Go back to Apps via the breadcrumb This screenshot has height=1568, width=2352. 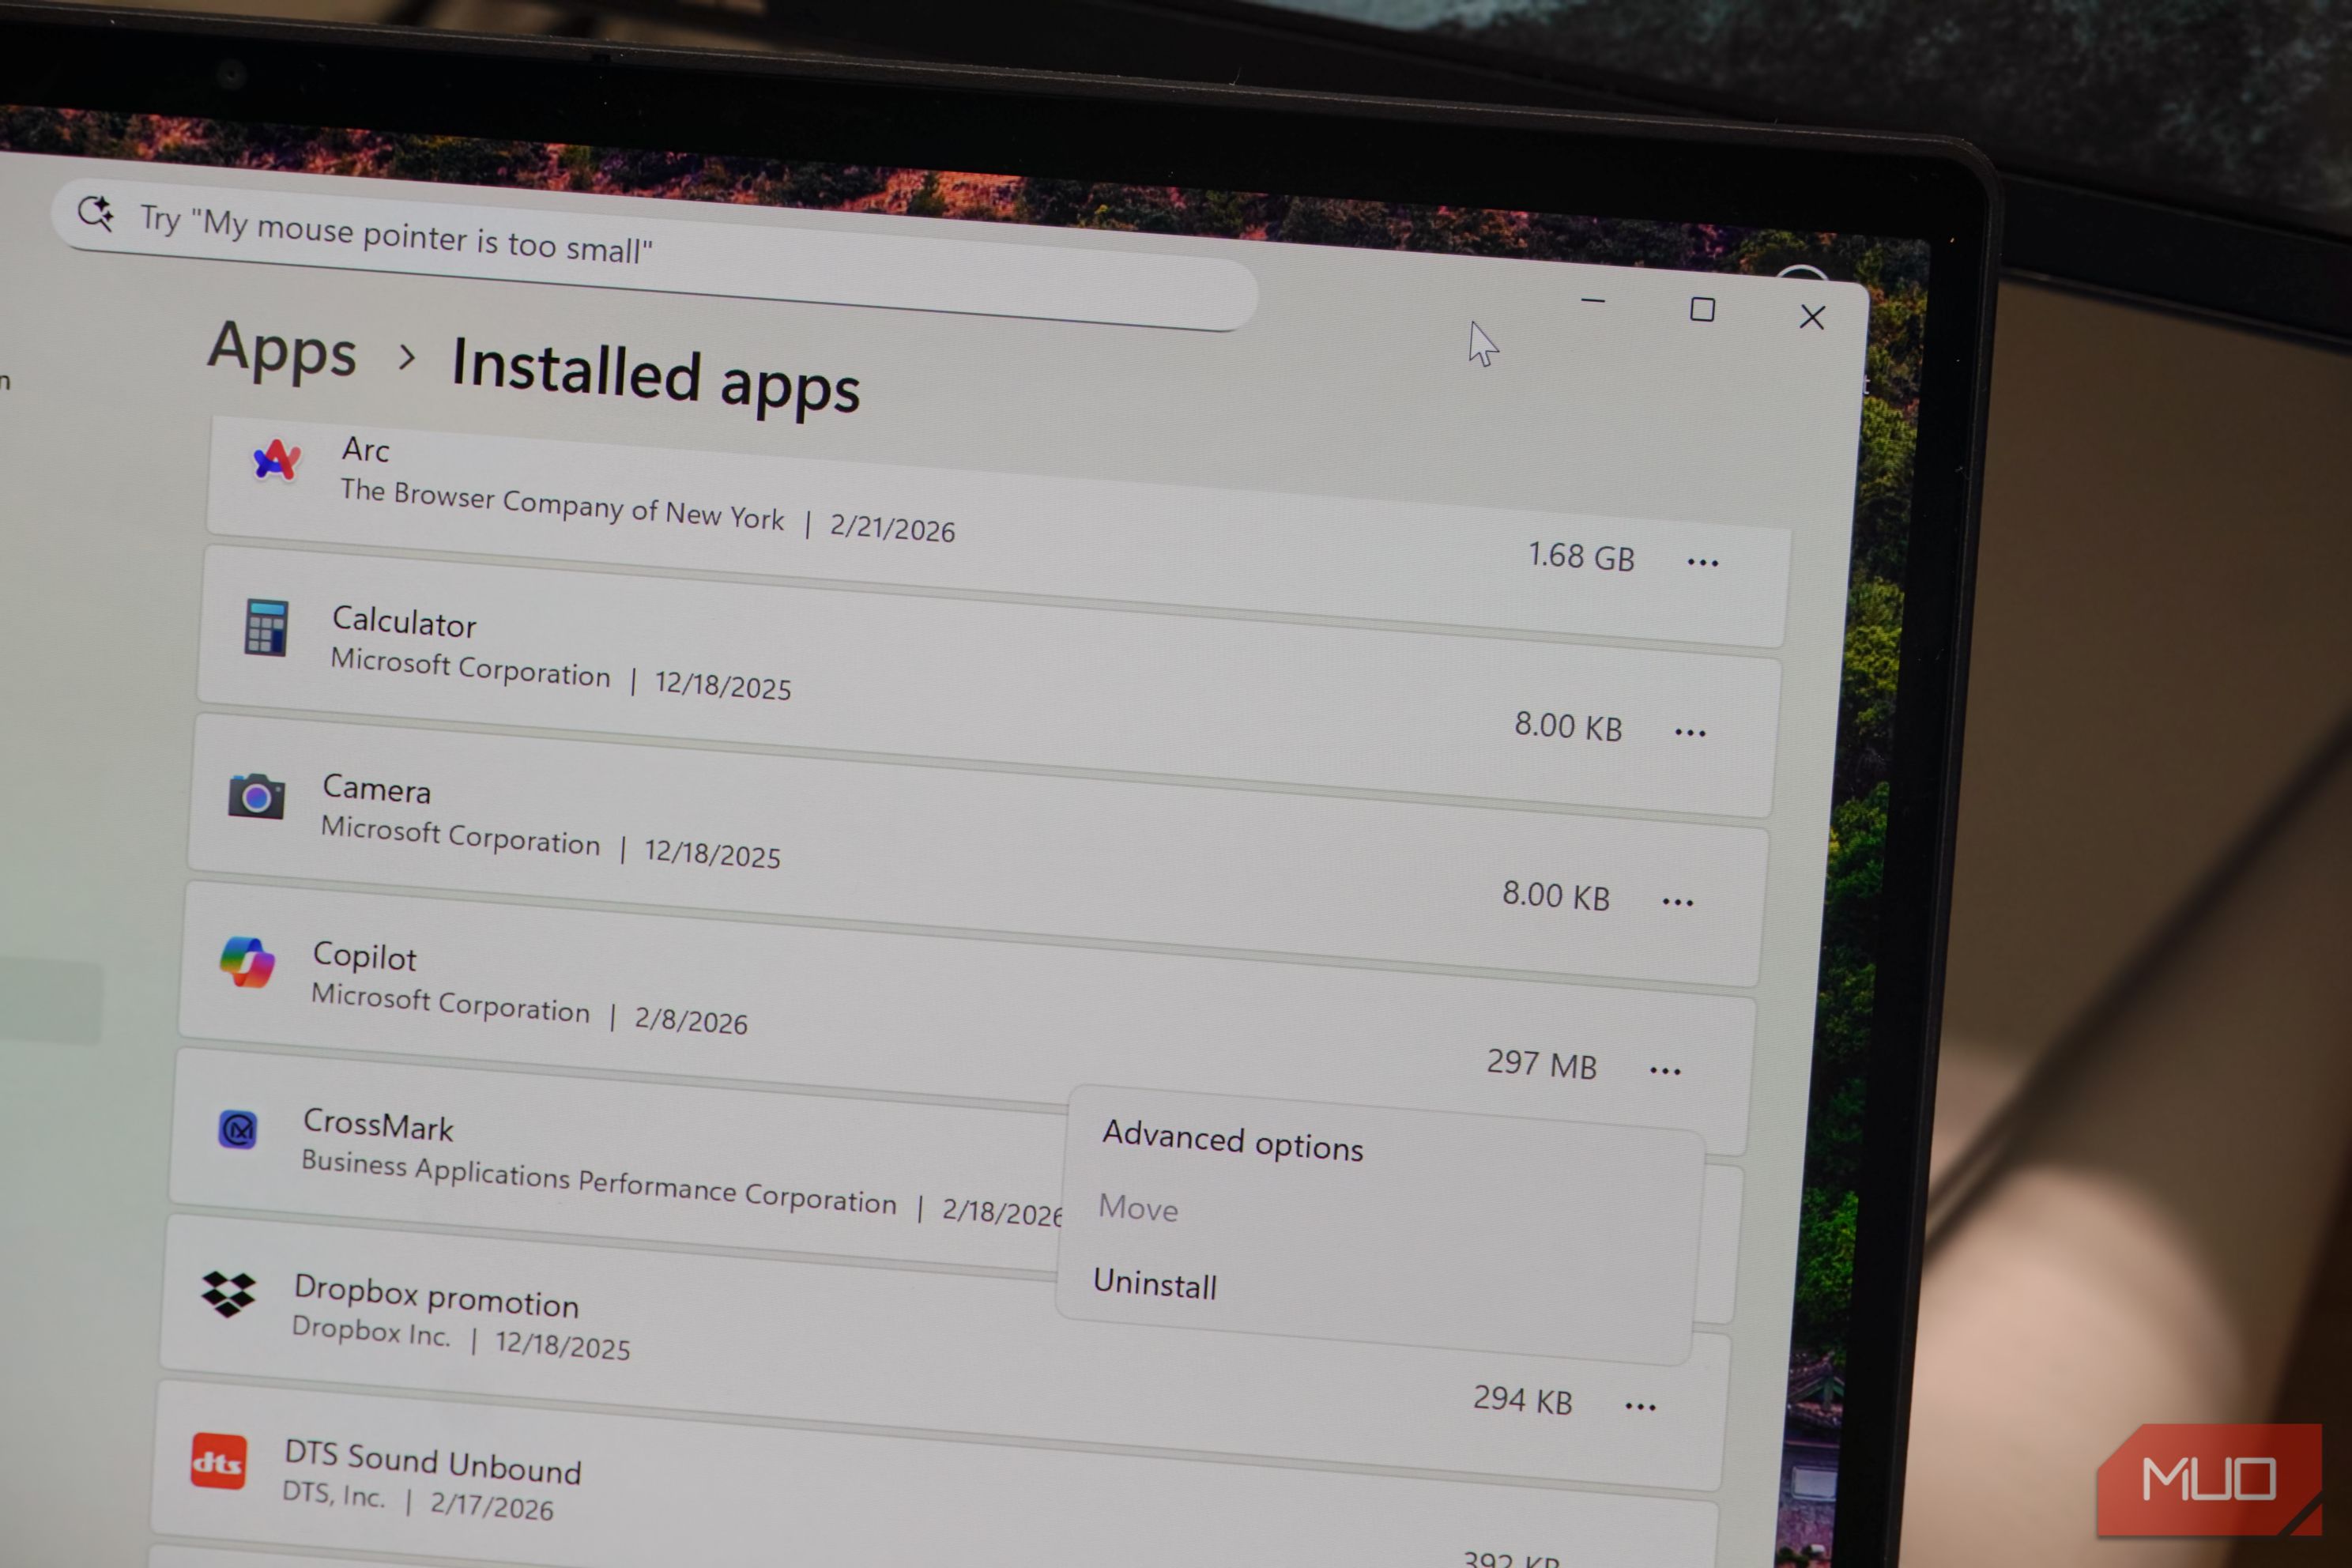pyautogui.click(x=282, y=350)
